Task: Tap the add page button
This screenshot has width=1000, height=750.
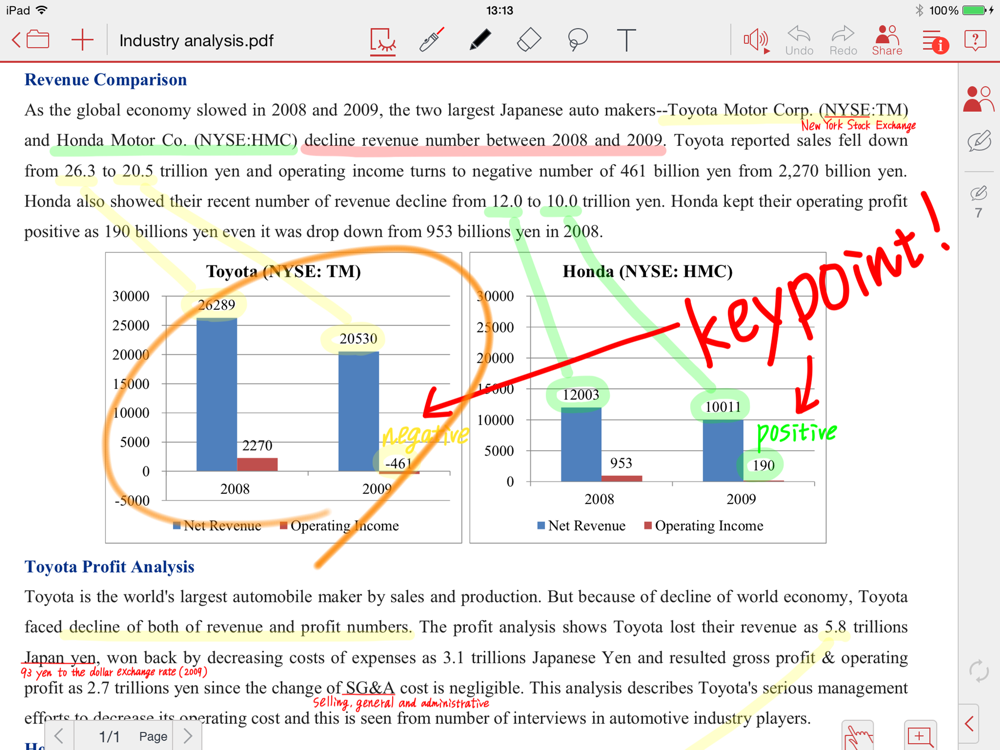Action: point(920,735)
